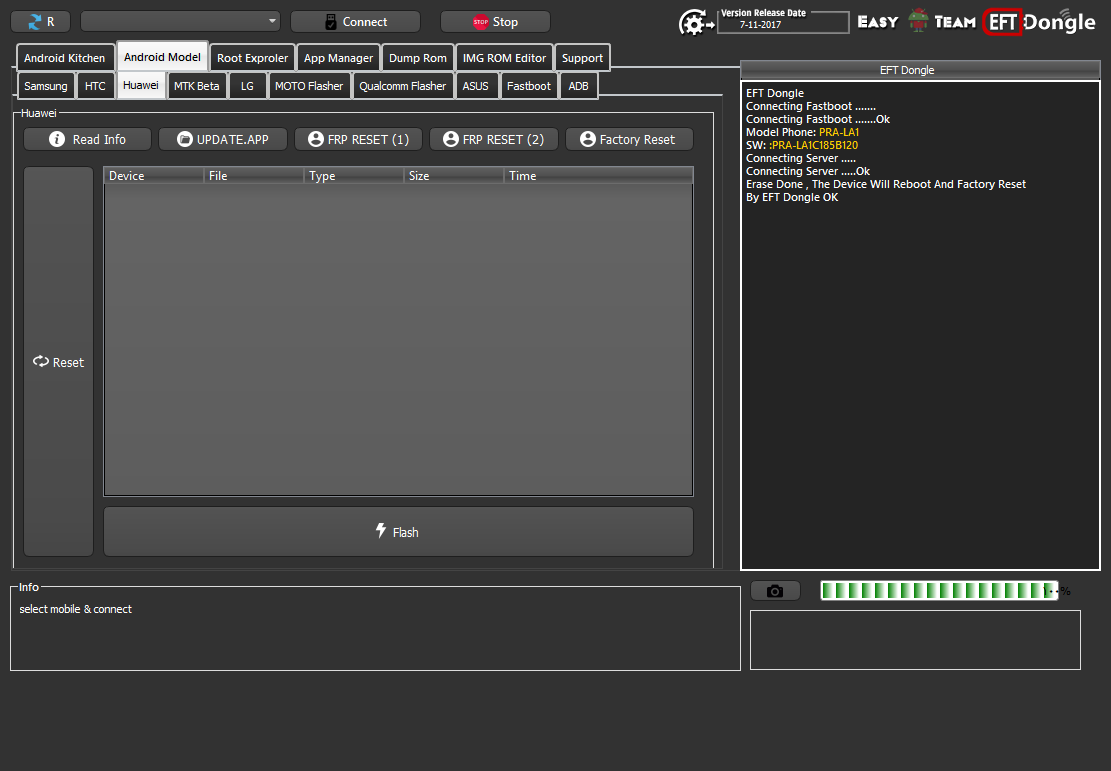This screenshot has height=771, width=1111.
Task: Open the Android Kitchen tab
Action: (64, 58)
